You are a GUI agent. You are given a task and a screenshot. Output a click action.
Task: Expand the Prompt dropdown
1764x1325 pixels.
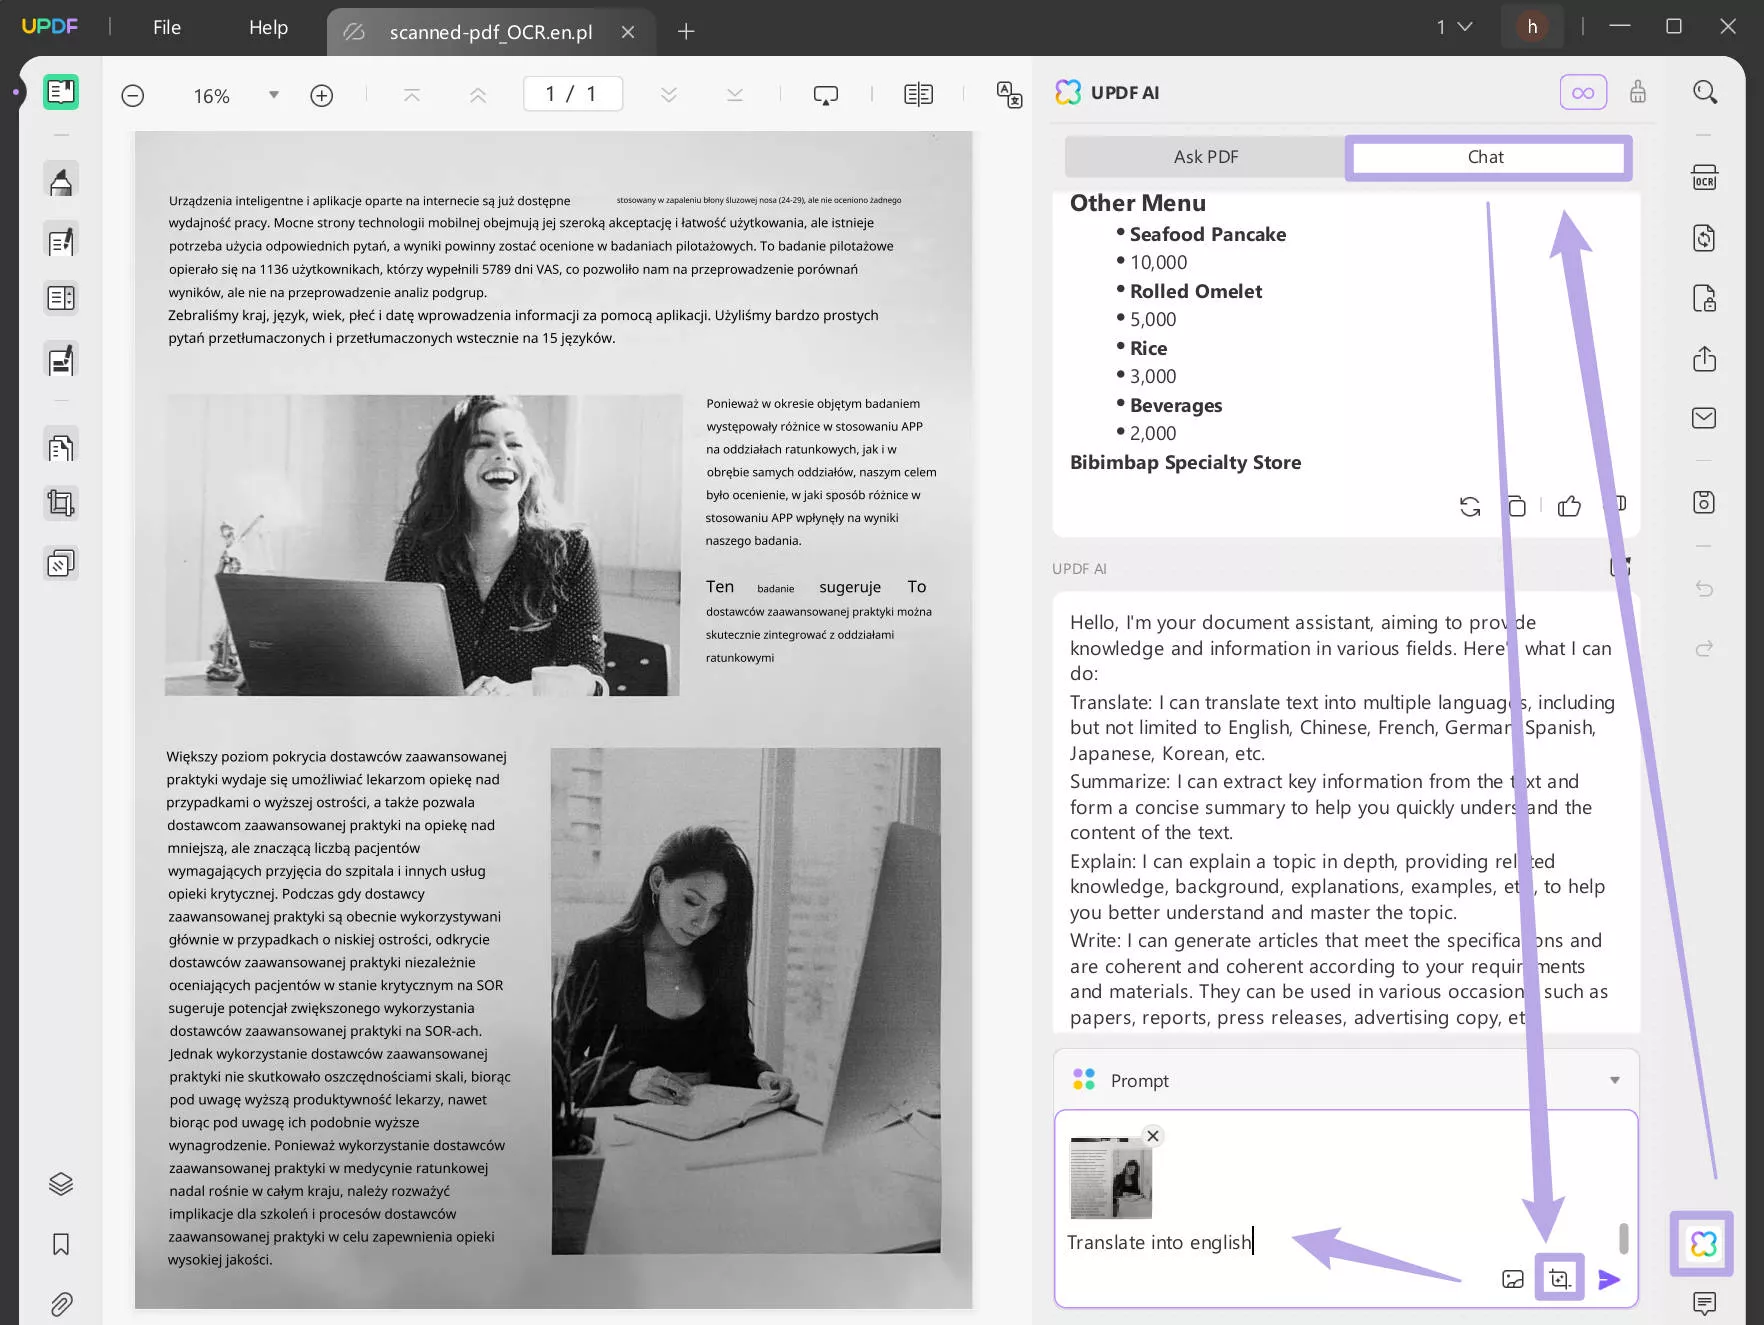(1614, 1080)
